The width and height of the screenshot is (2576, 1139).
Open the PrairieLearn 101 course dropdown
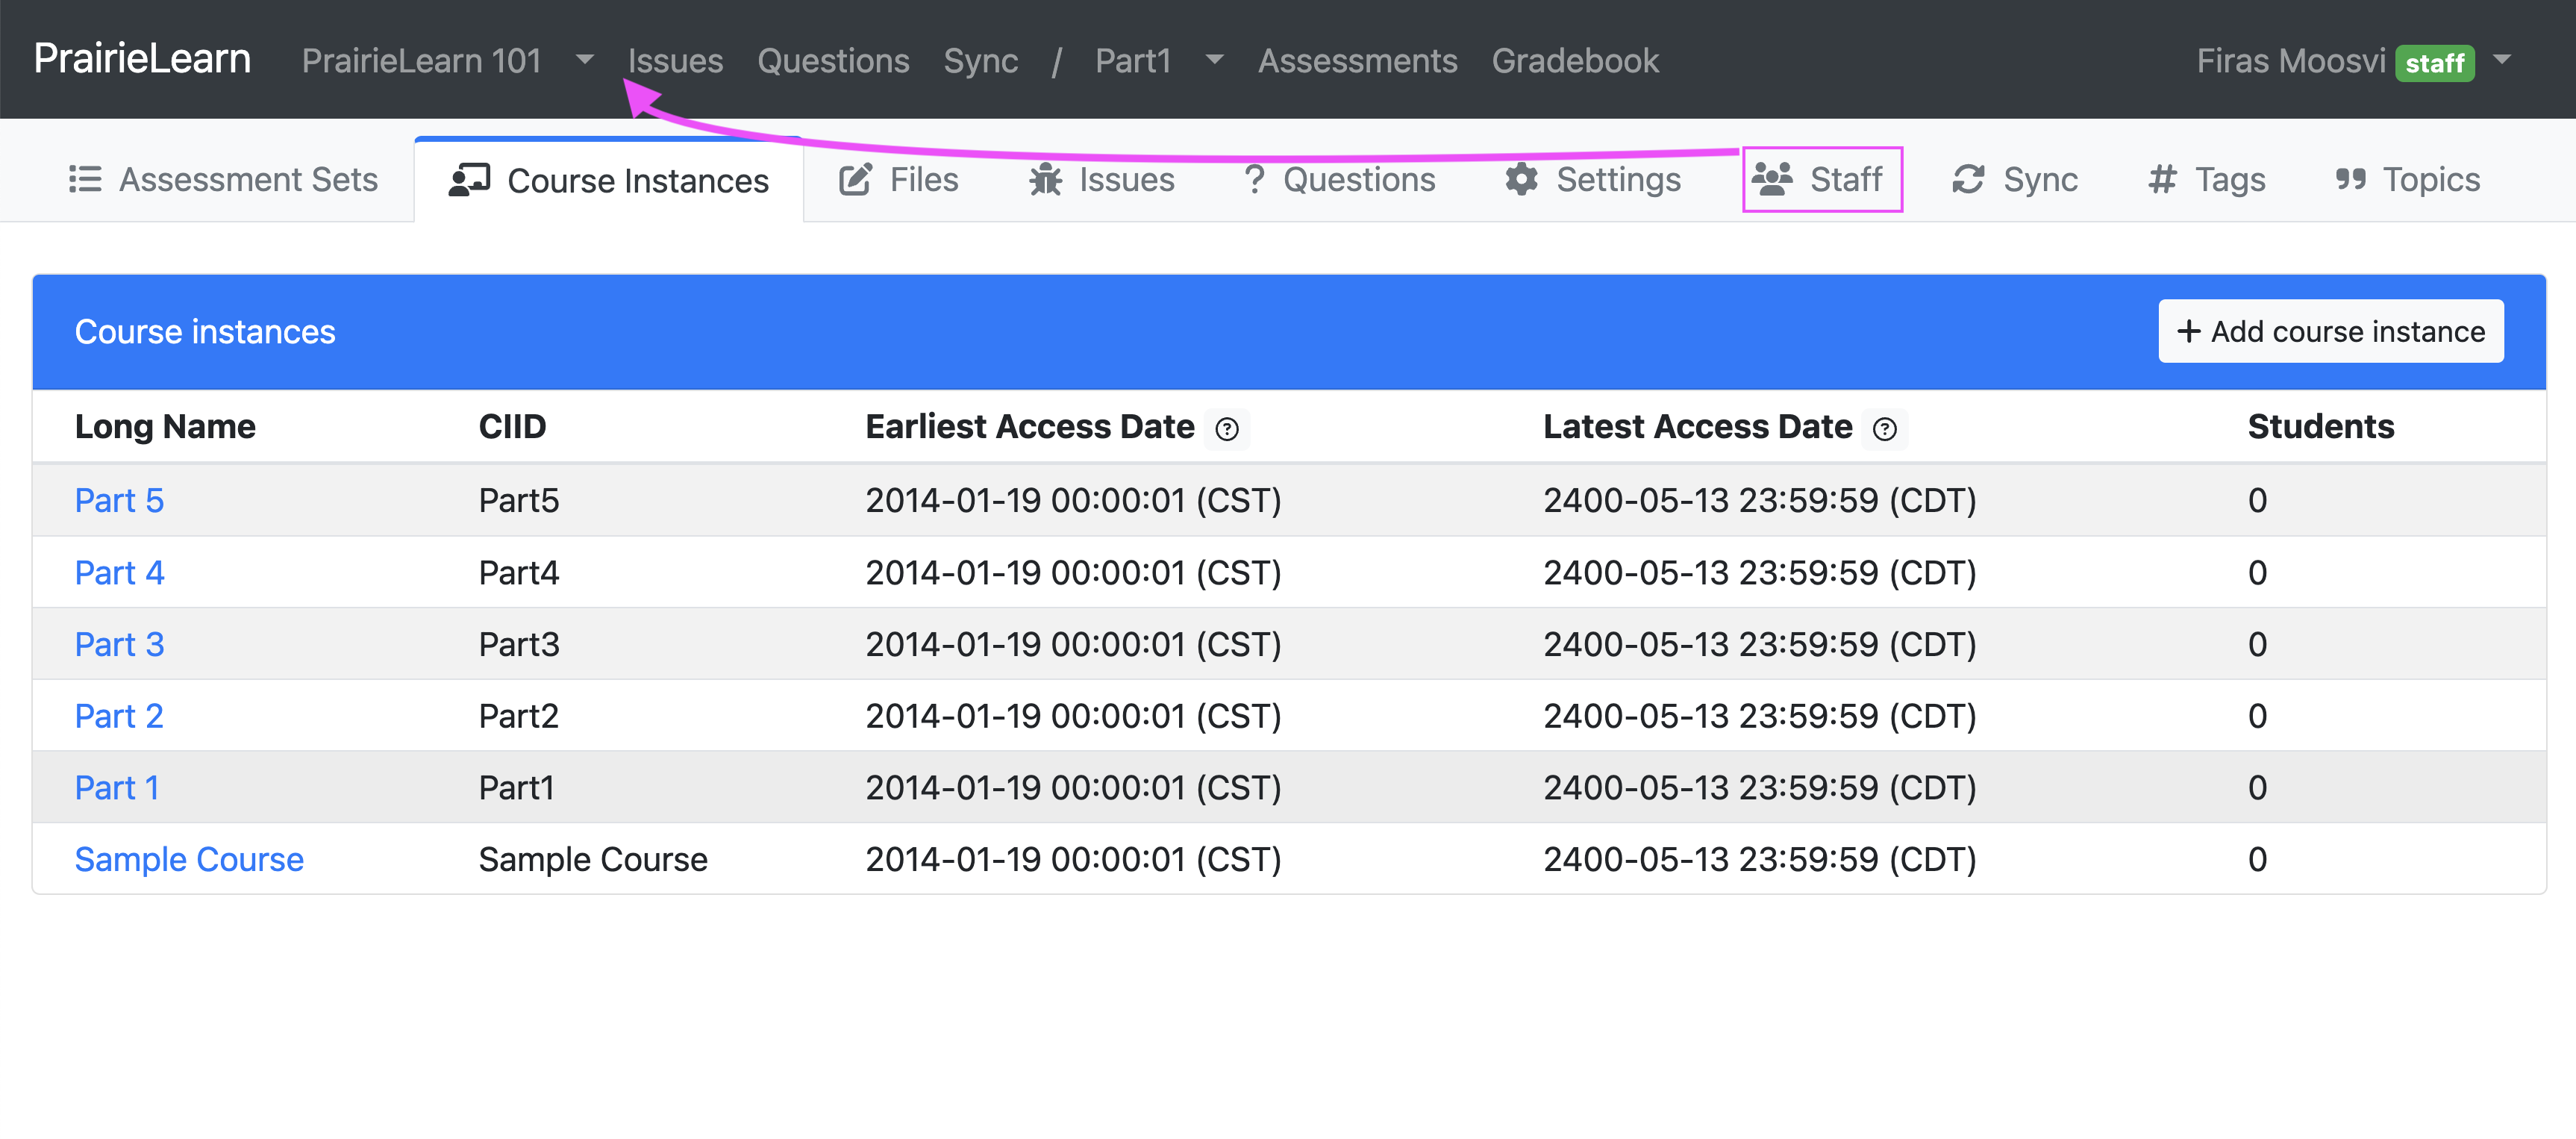[584, 60]
